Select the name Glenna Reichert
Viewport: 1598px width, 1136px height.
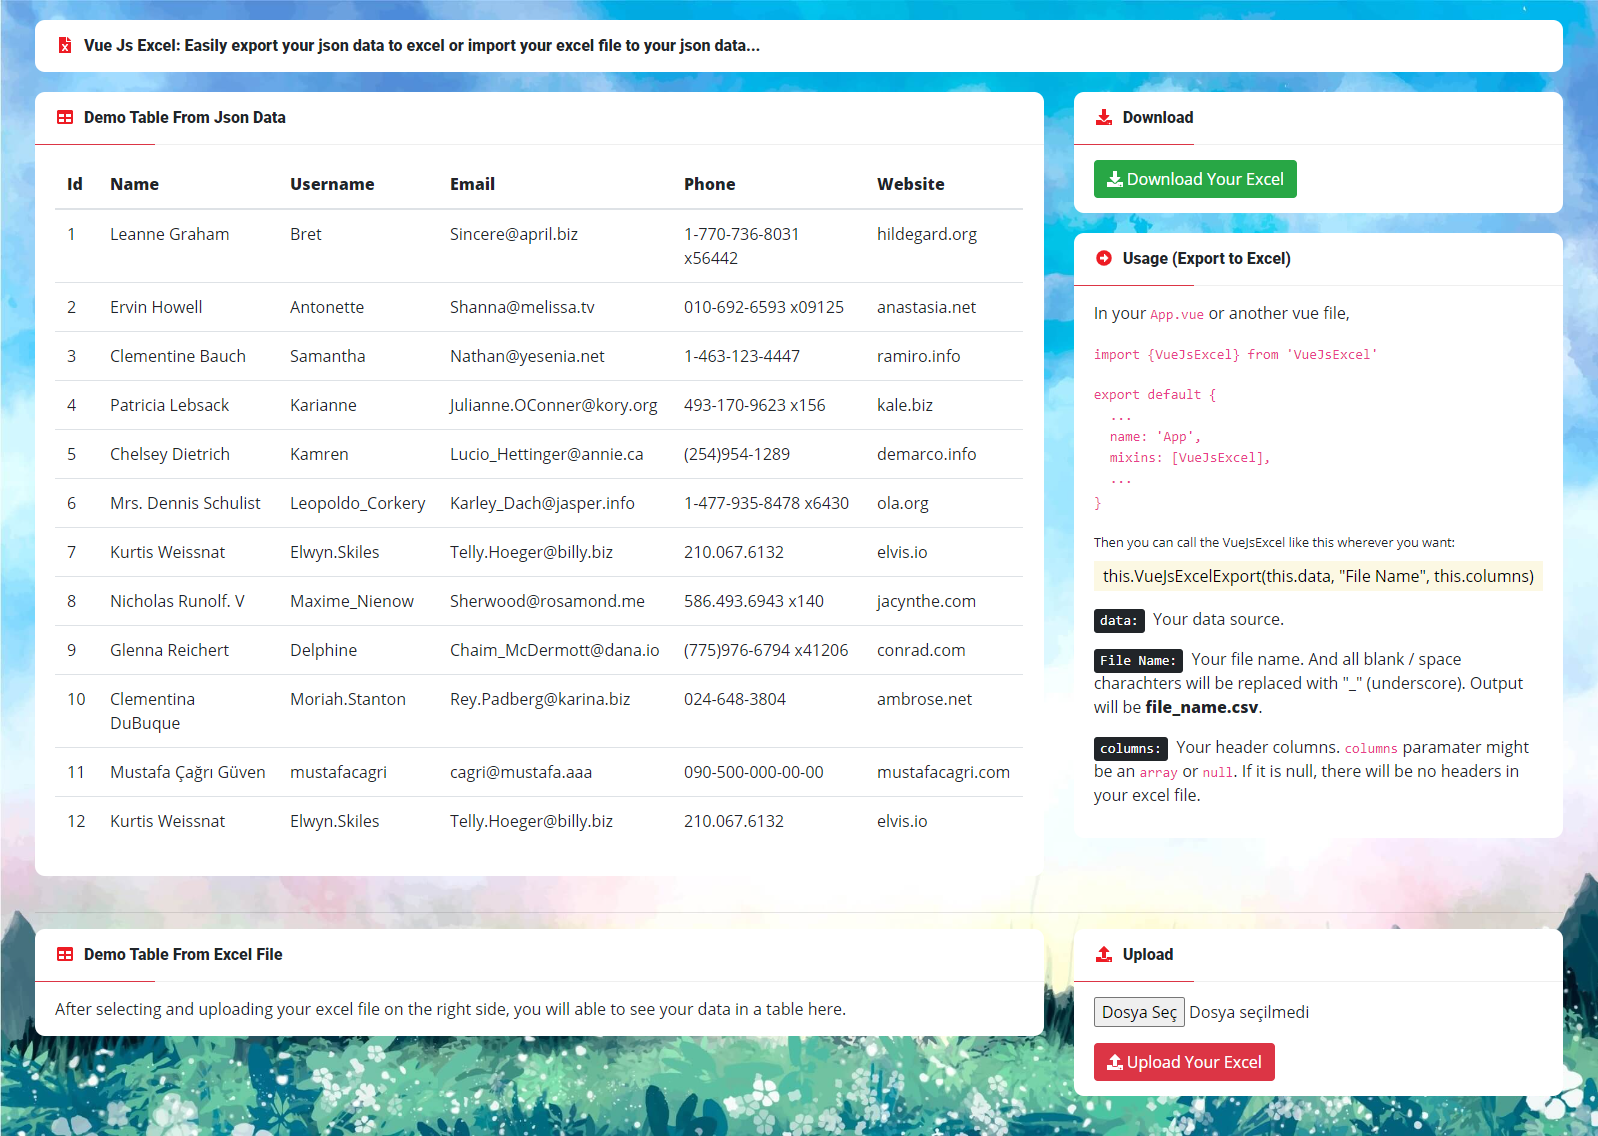(x=169, y=650)
